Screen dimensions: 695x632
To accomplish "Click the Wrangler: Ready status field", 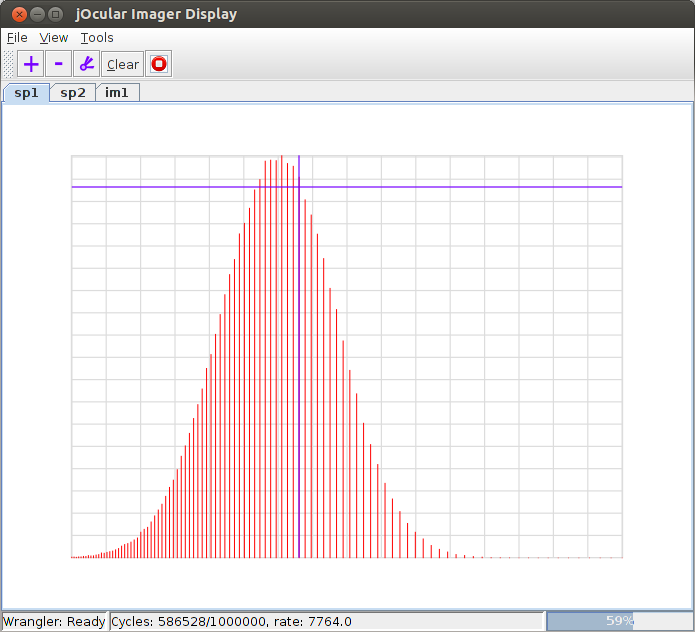I will click(54, 621).
